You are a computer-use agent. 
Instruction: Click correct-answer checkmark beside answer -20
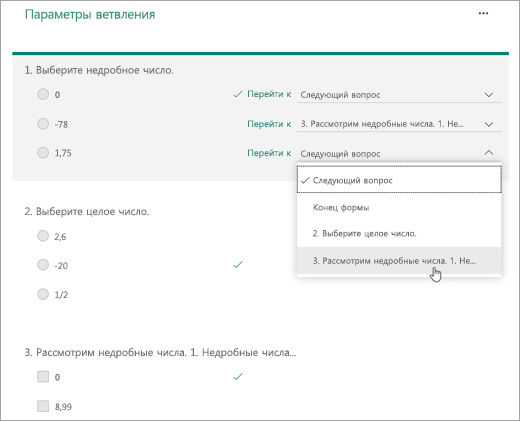[x=238, y=265]
